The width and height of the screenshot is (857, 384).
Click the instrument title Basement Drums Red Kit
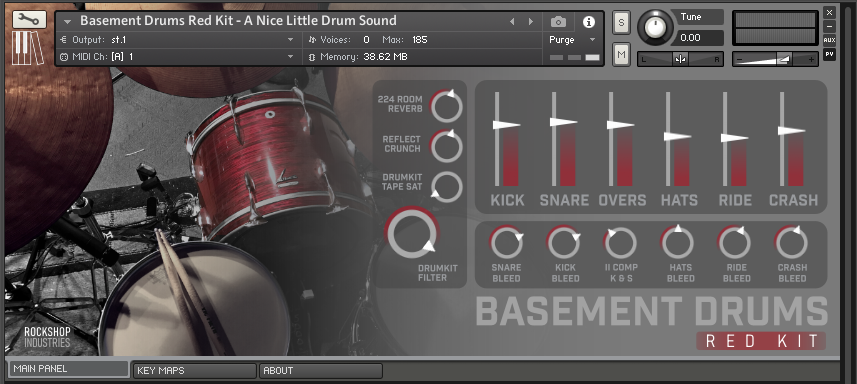(x=238, y=21)
